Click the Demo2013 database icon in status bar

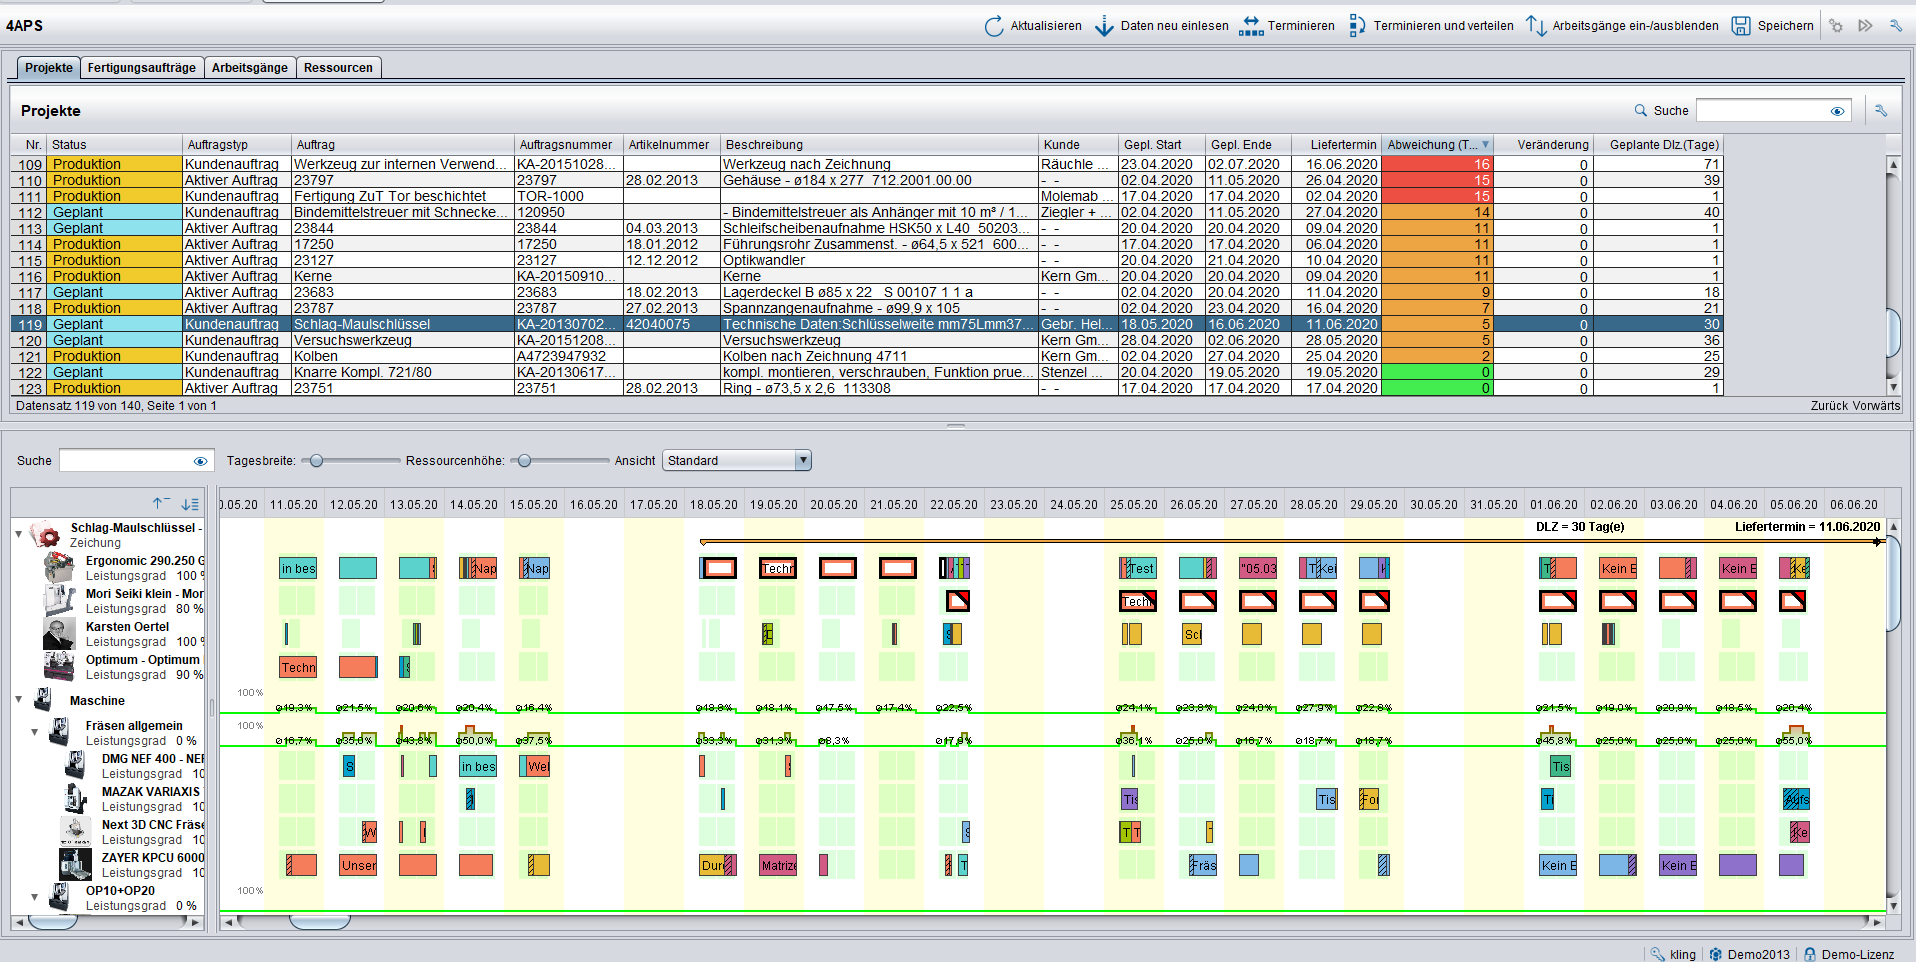point(1716,954)
